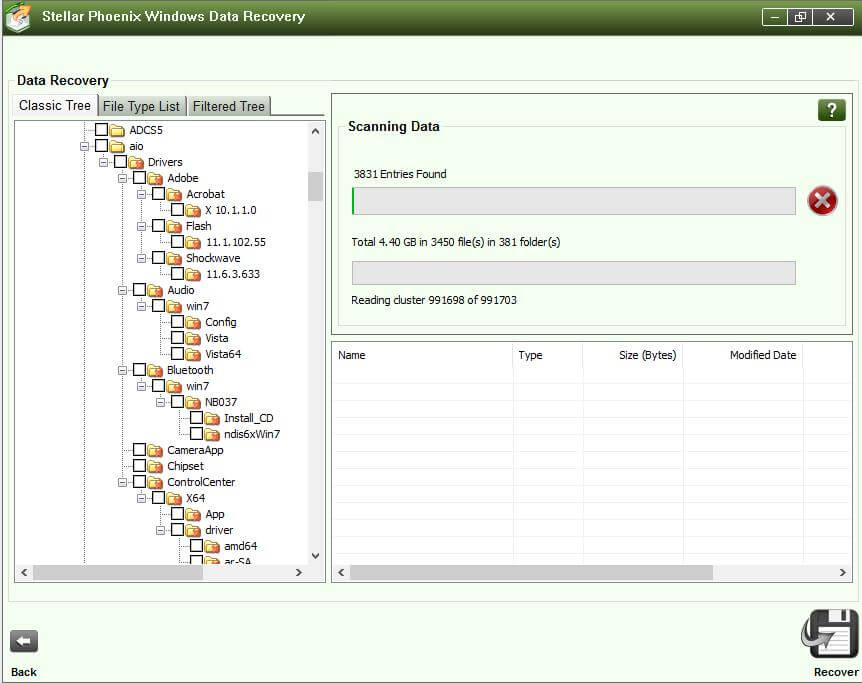Switch to the File Type List tab
The width and height of the screenshot is (862, 683).
pos(141,106)
